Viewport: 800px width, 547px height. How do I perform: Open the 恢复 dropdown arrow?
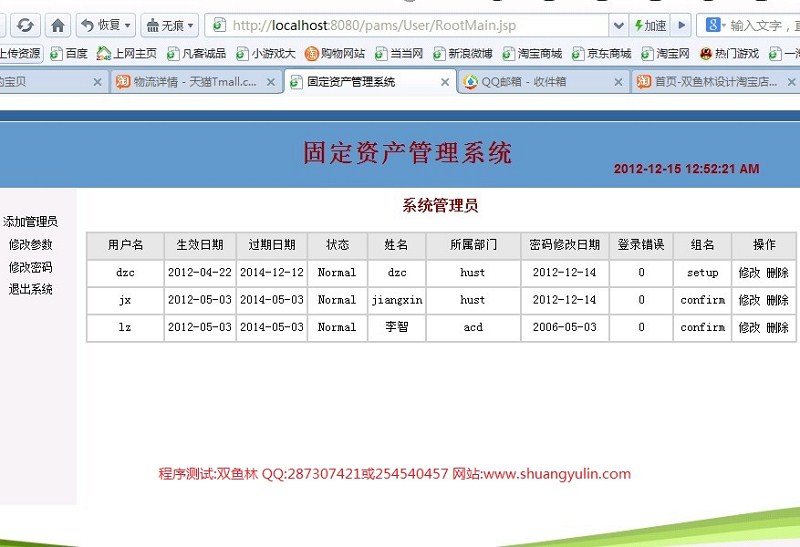[128, 25]
